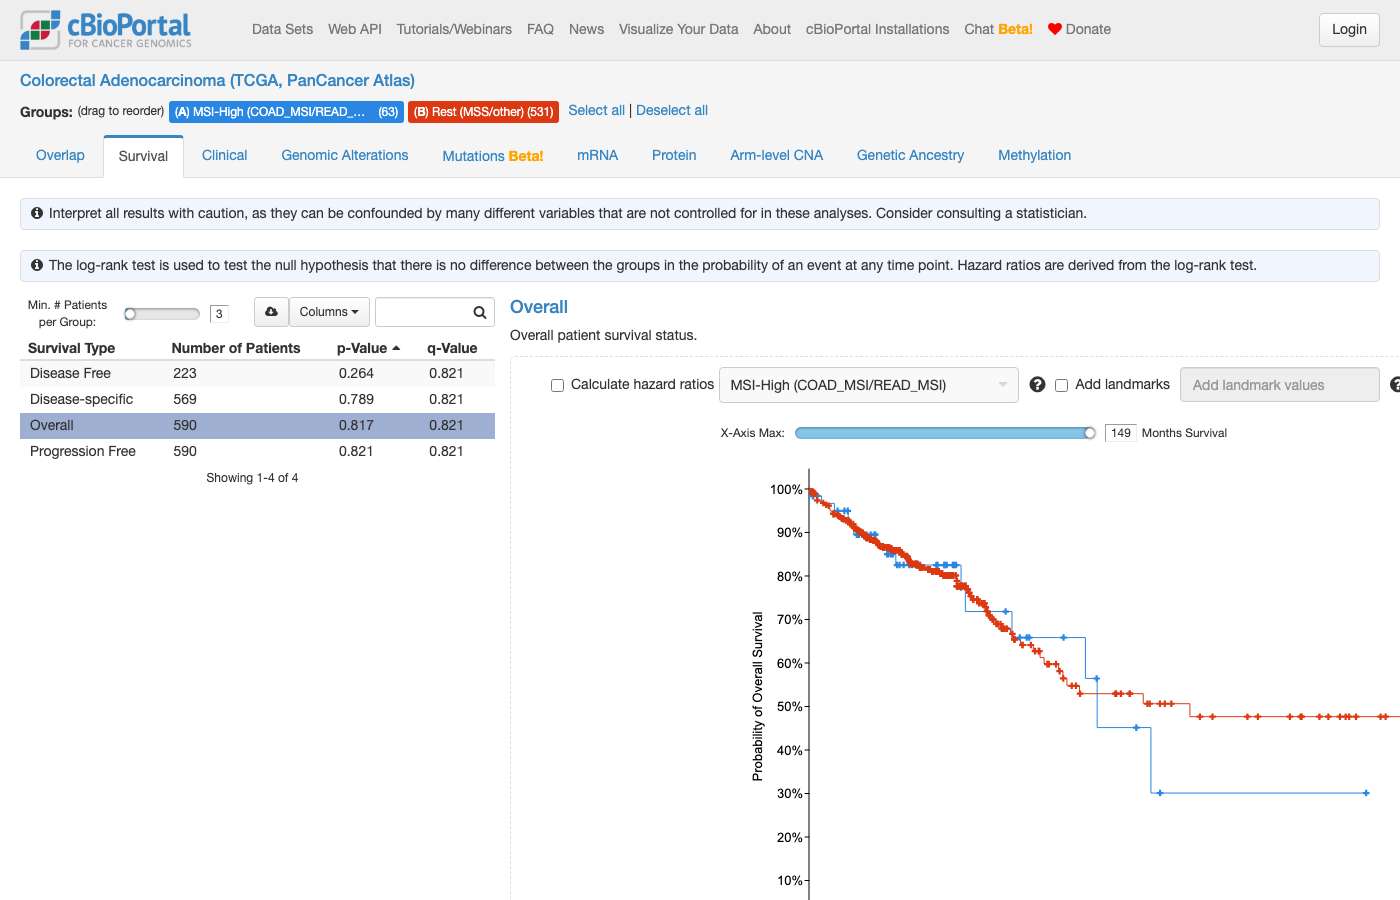1400x900 pixels.
Task: Click the X-Axis Max slider handle
Action: (x=1090, y=433)
